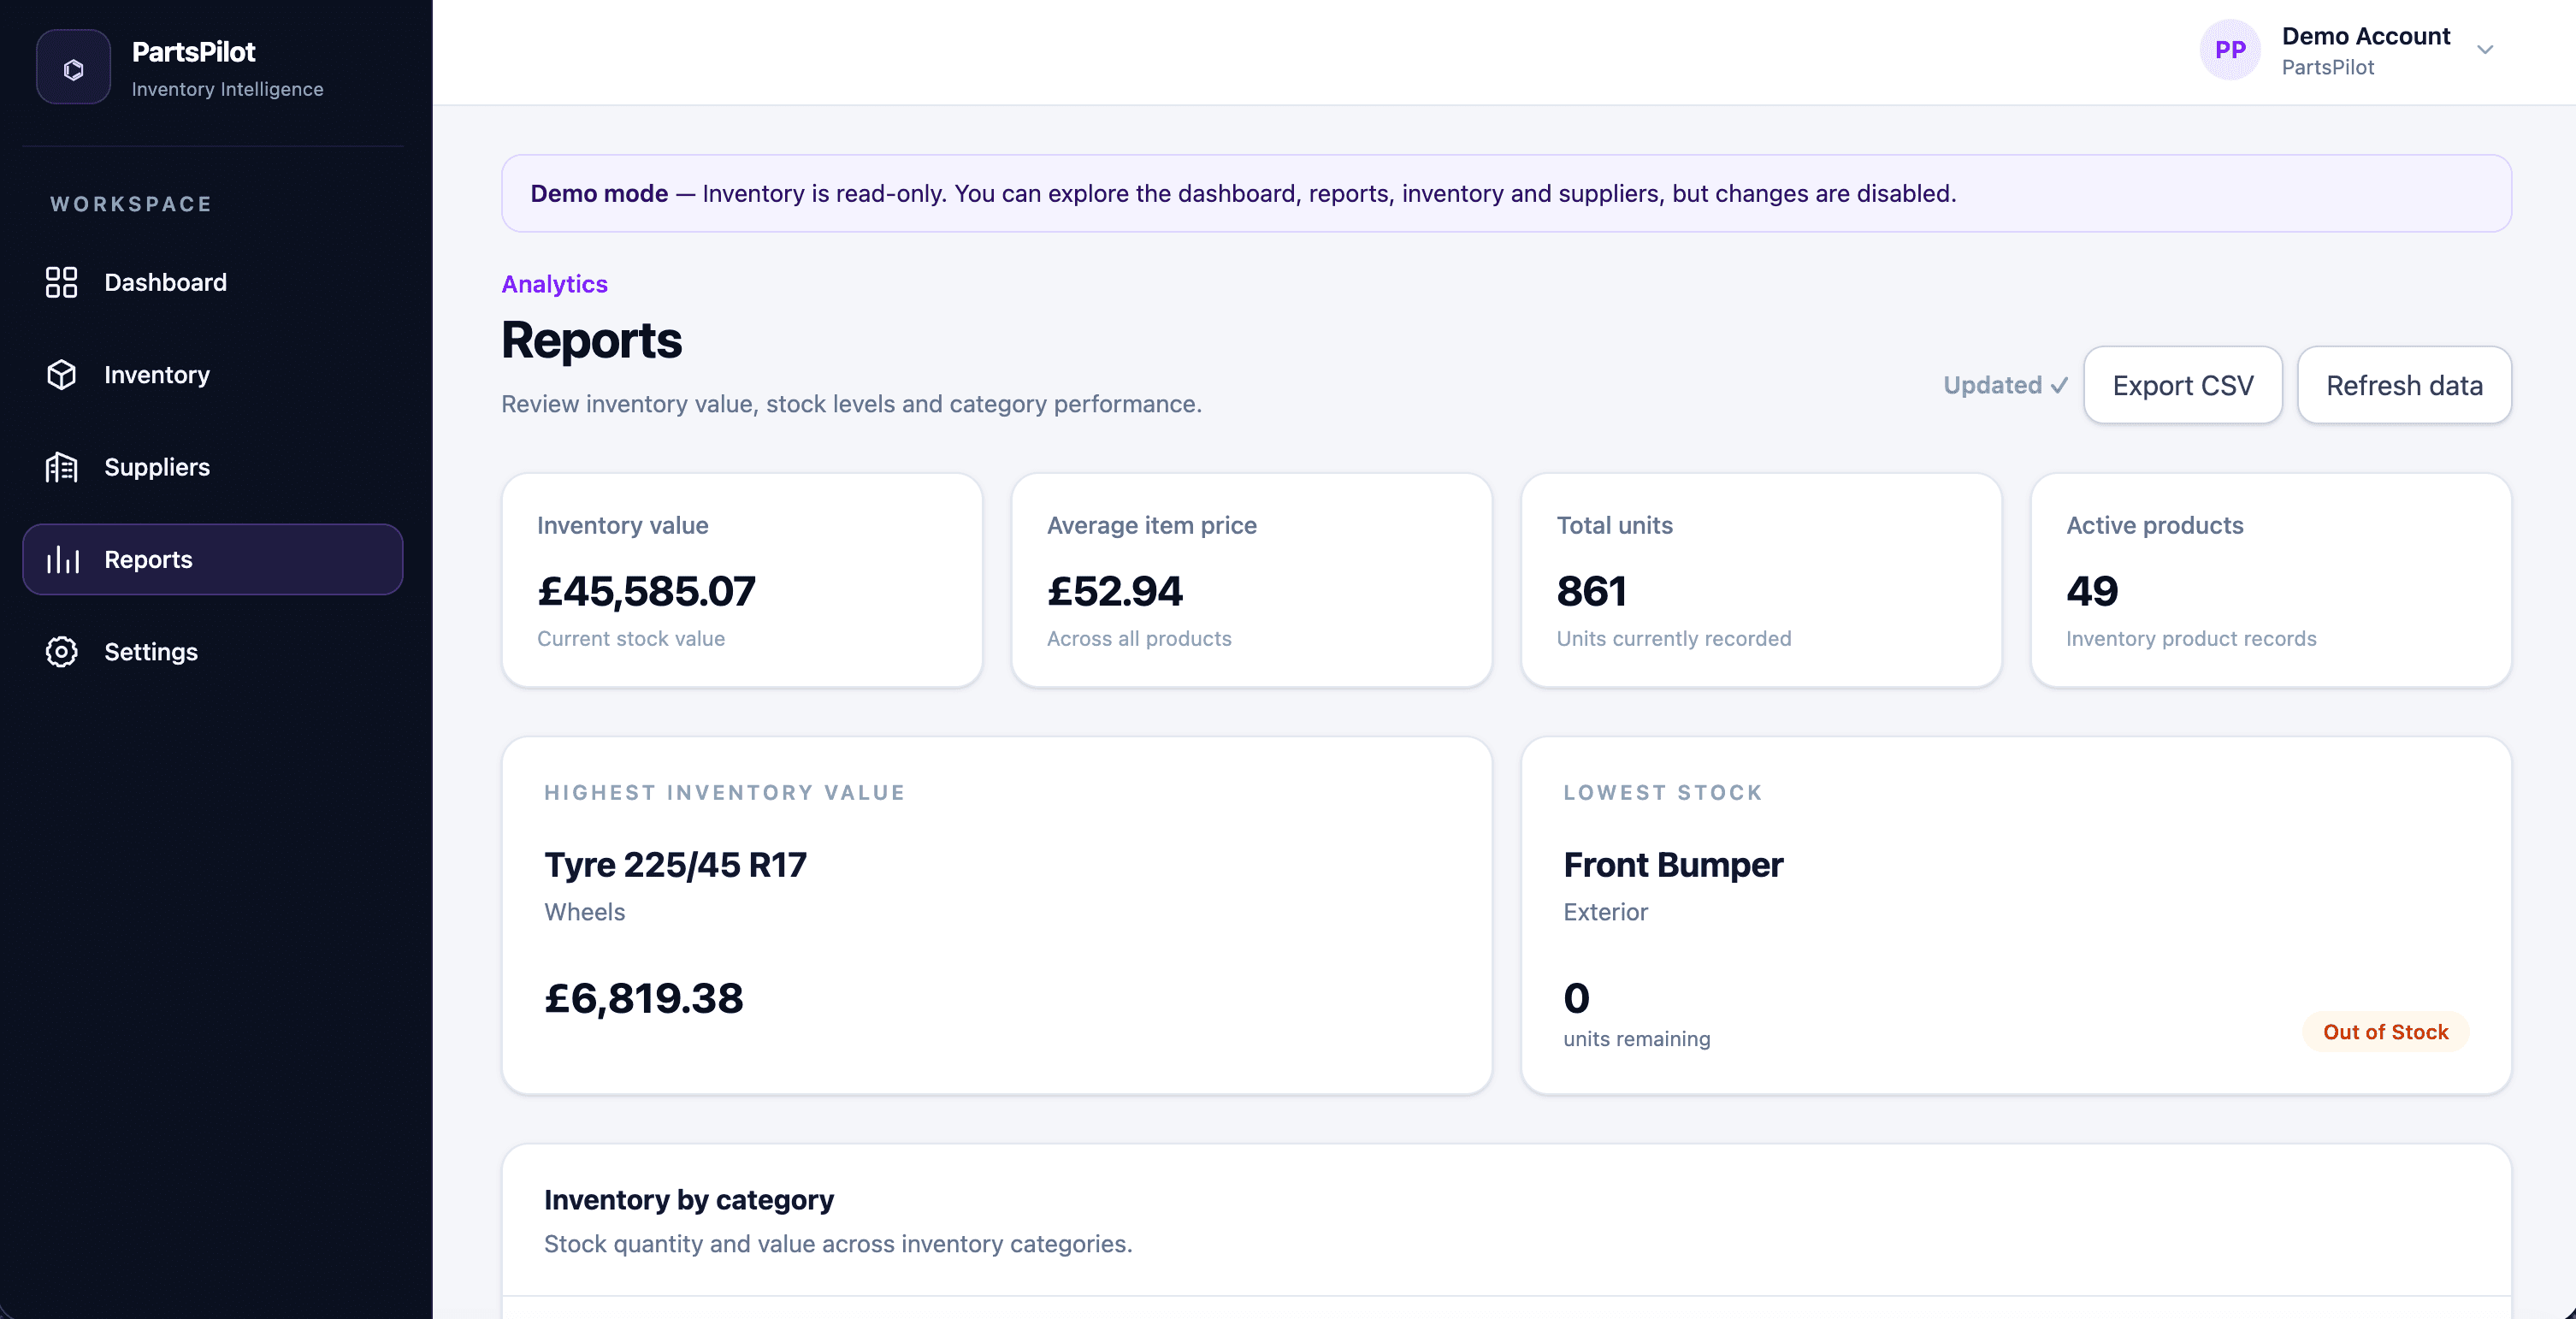The image size is (2576, 1319).
Task: Click the Reports page title
Action: coord(591,340)
